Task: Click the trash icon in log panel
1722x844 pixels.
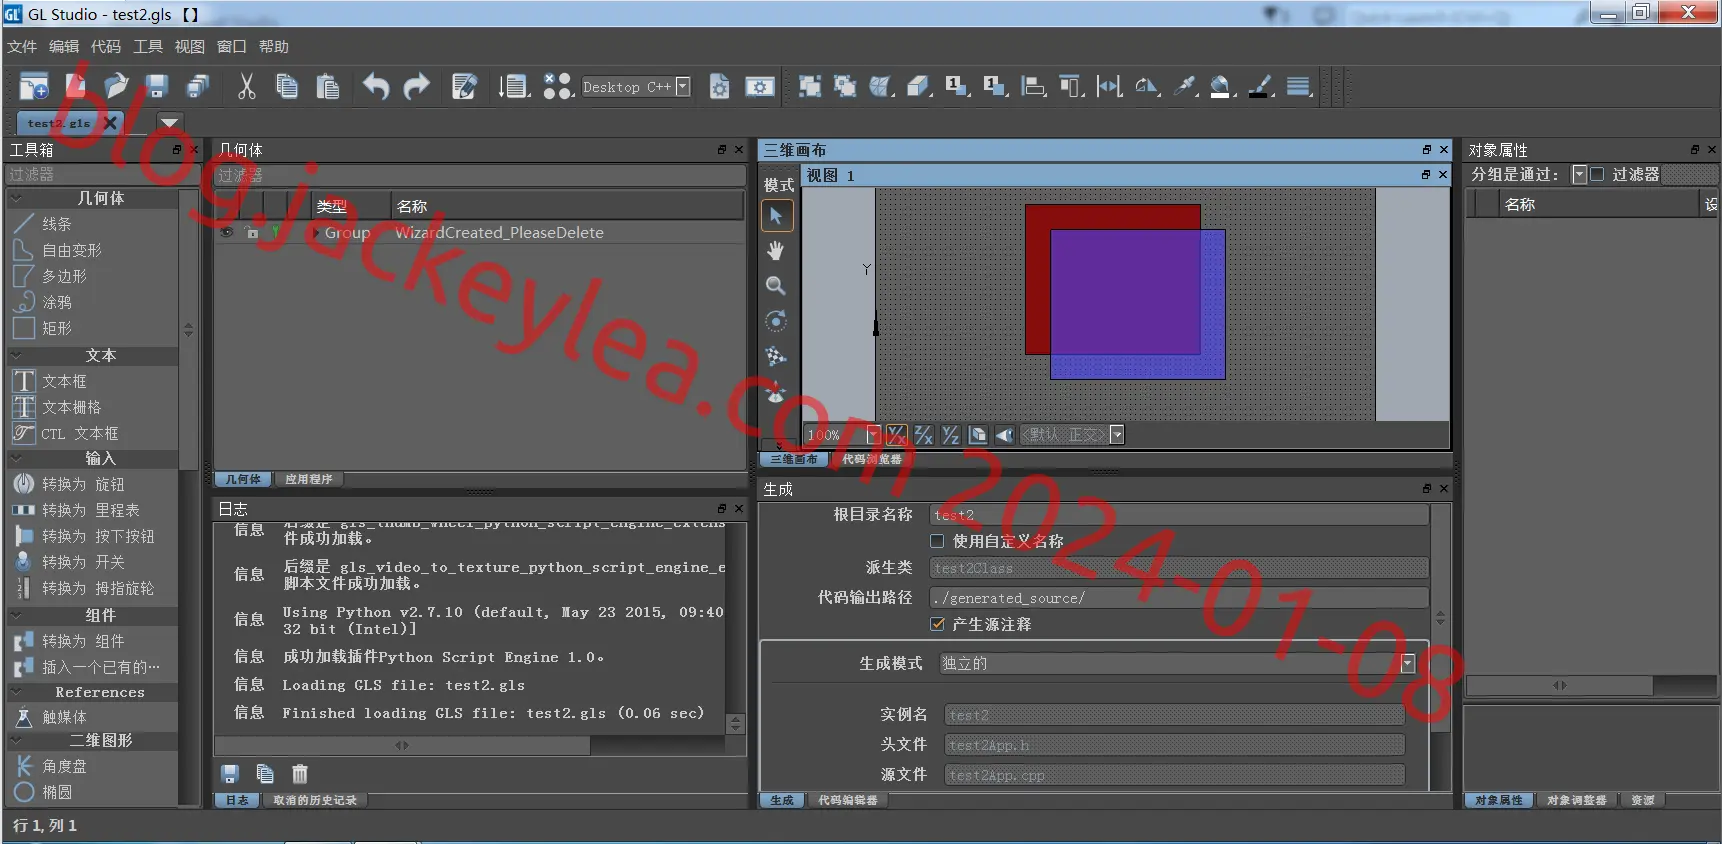Action: point(300,773)
